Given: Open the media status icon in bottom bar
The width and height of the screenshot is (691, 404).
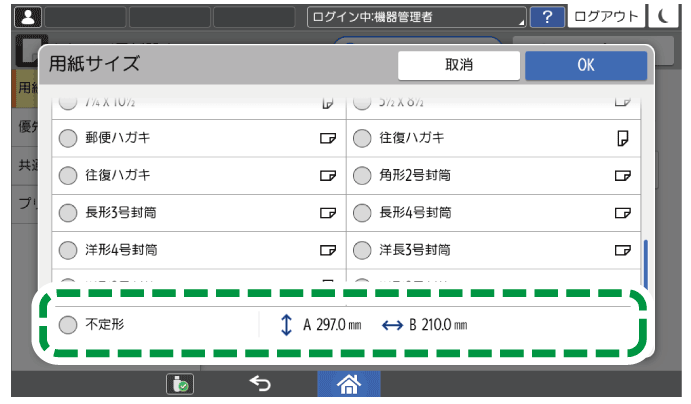Looking at the screenshot, I should click(x=180, y=384).
